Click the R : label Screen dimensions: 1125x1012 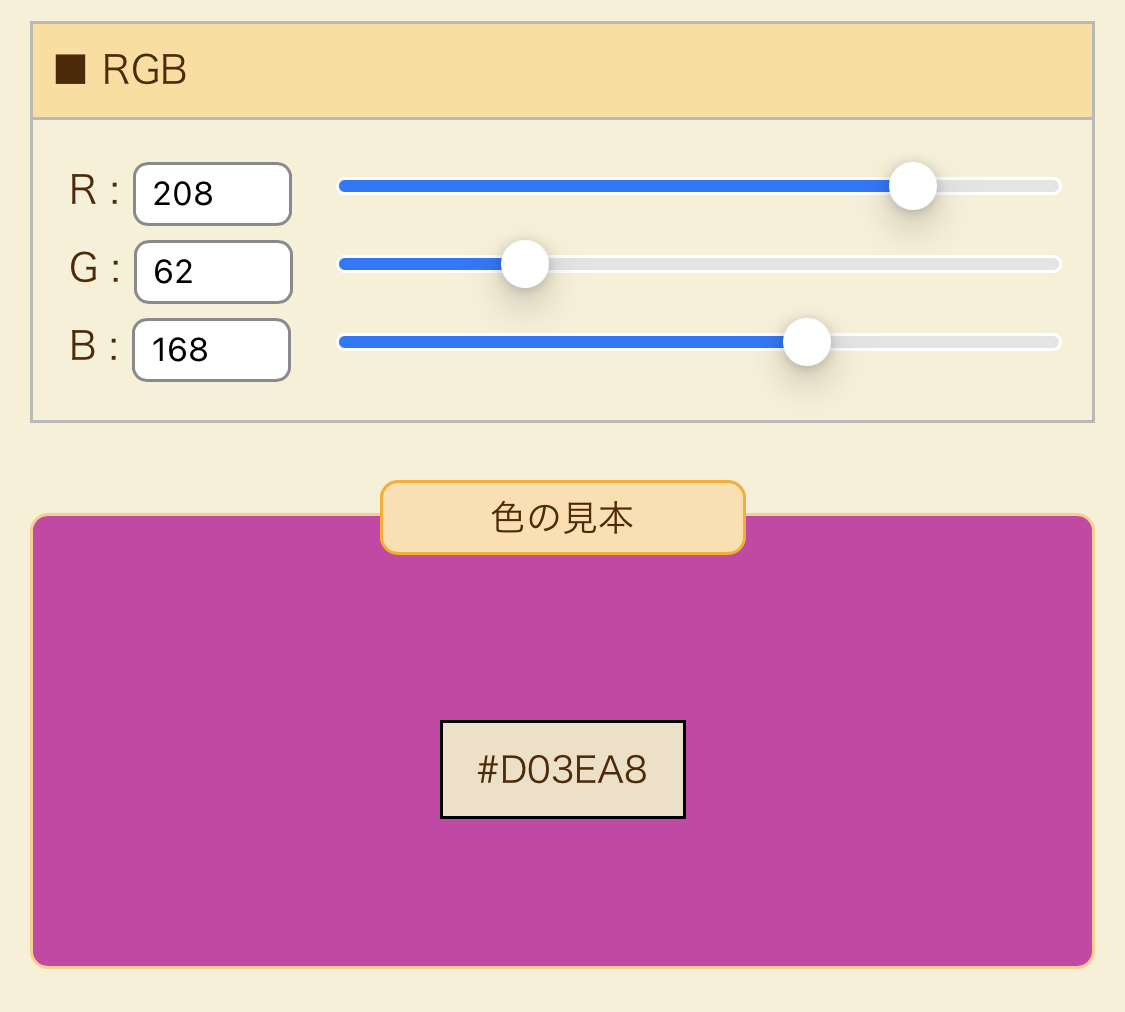pyautogui.click(x=94, y=192)
